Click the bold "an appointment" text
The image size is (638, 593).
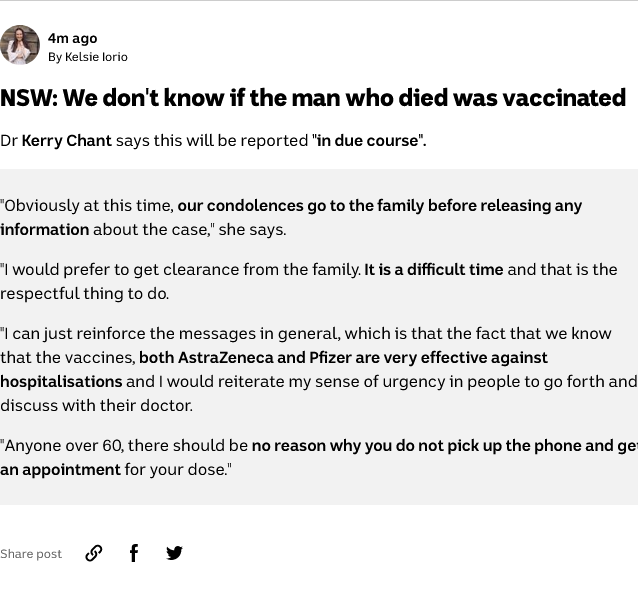coord(60,470)
